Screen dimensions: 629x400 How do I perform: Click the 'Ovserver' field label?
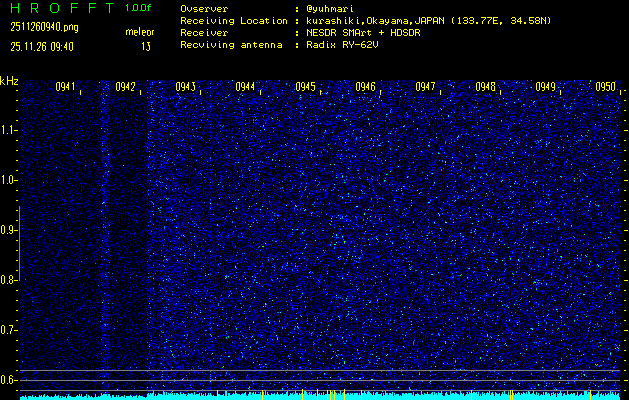pos(204,9)
